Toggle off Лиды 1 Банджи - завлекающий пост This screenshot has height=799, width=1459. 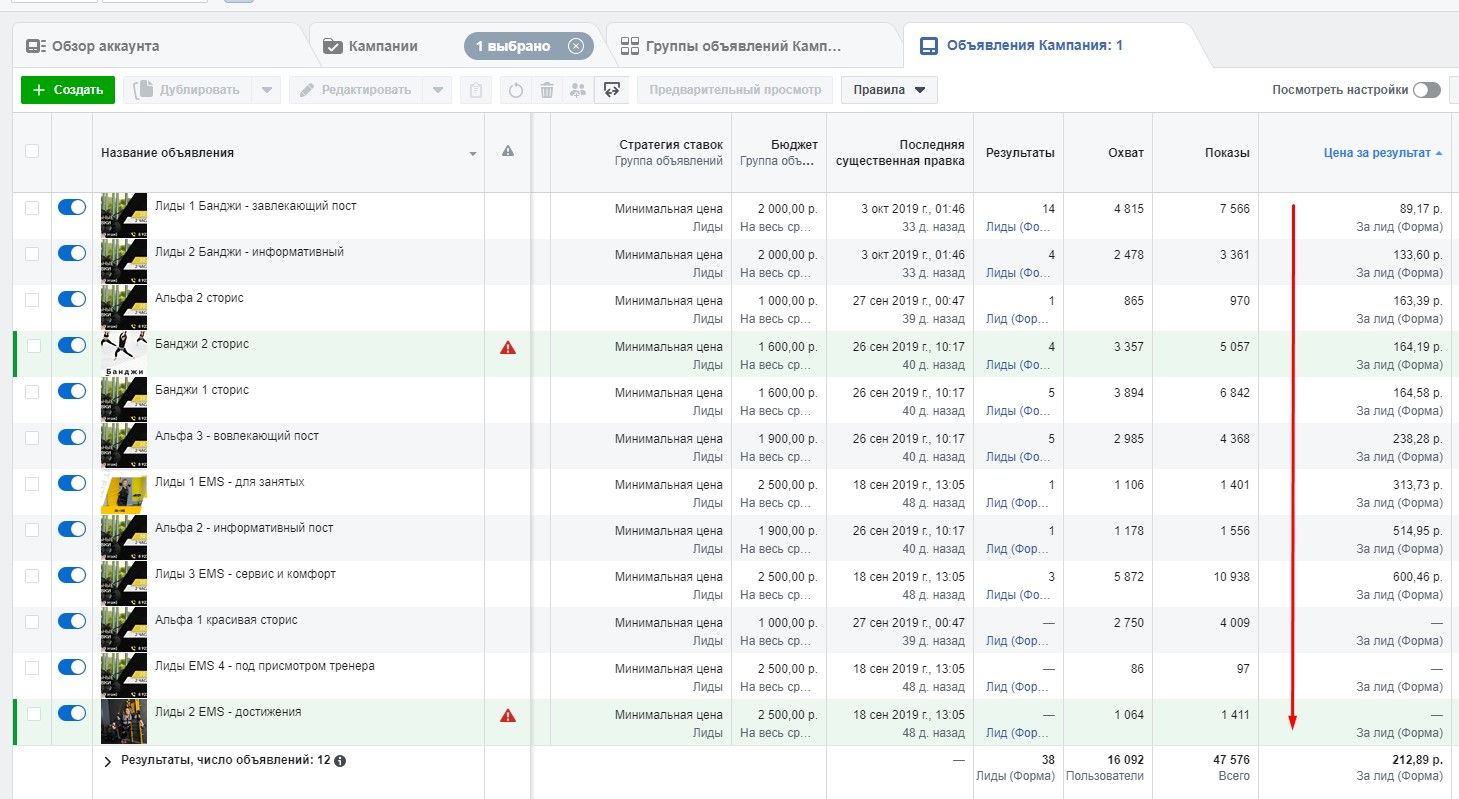click(x=72, y=208)
